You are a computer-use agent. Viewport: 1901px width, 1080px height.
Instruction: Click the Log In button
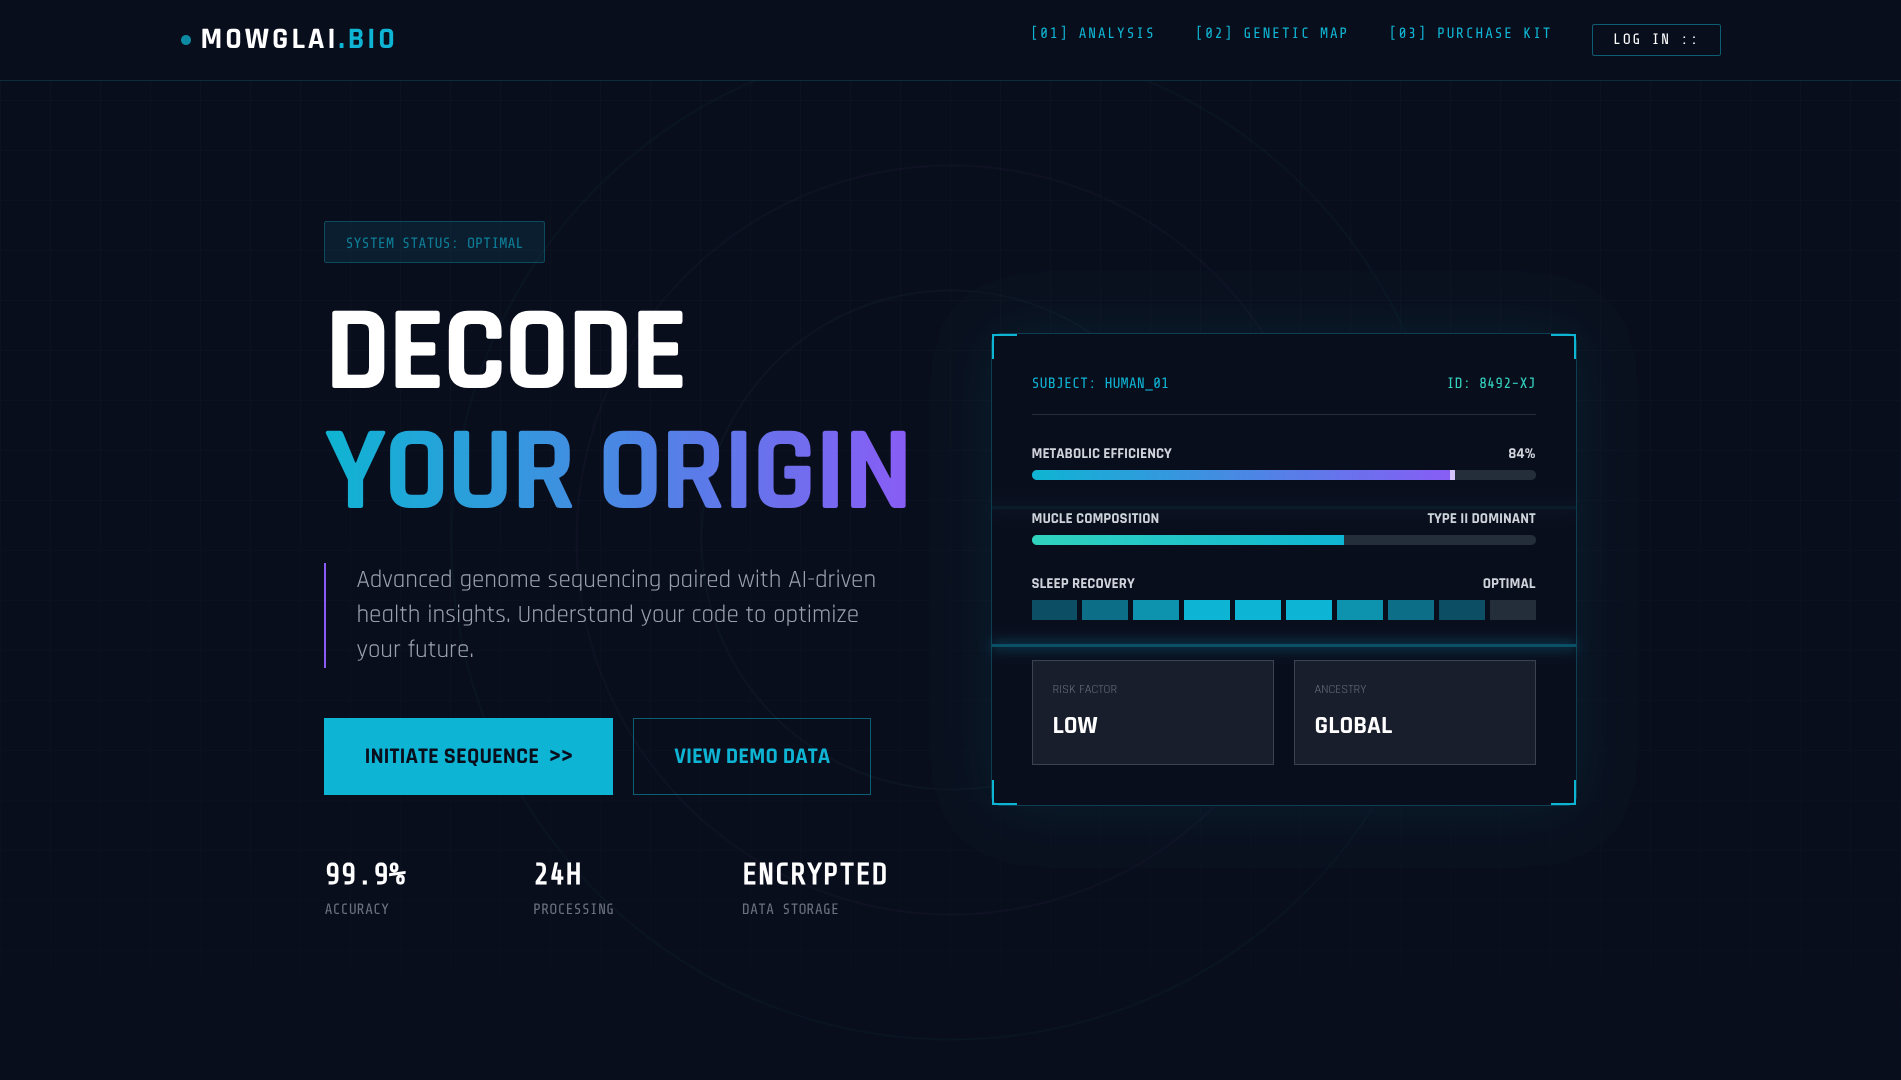[x=1655, y=40]
